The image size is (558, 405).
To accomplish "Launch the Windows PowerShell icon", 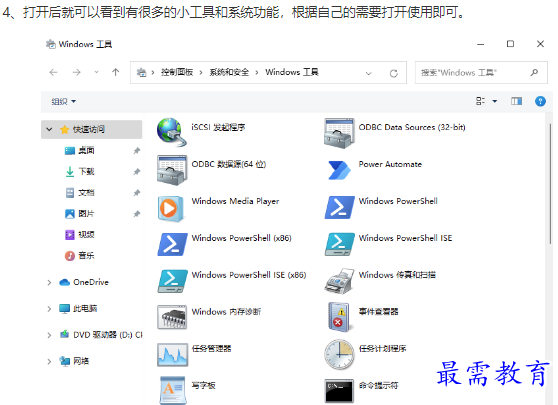I will 339,207.
